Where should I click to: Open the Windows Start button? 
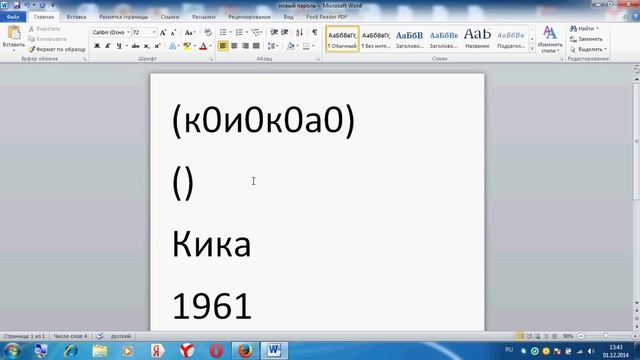click(x=13, y=351)
